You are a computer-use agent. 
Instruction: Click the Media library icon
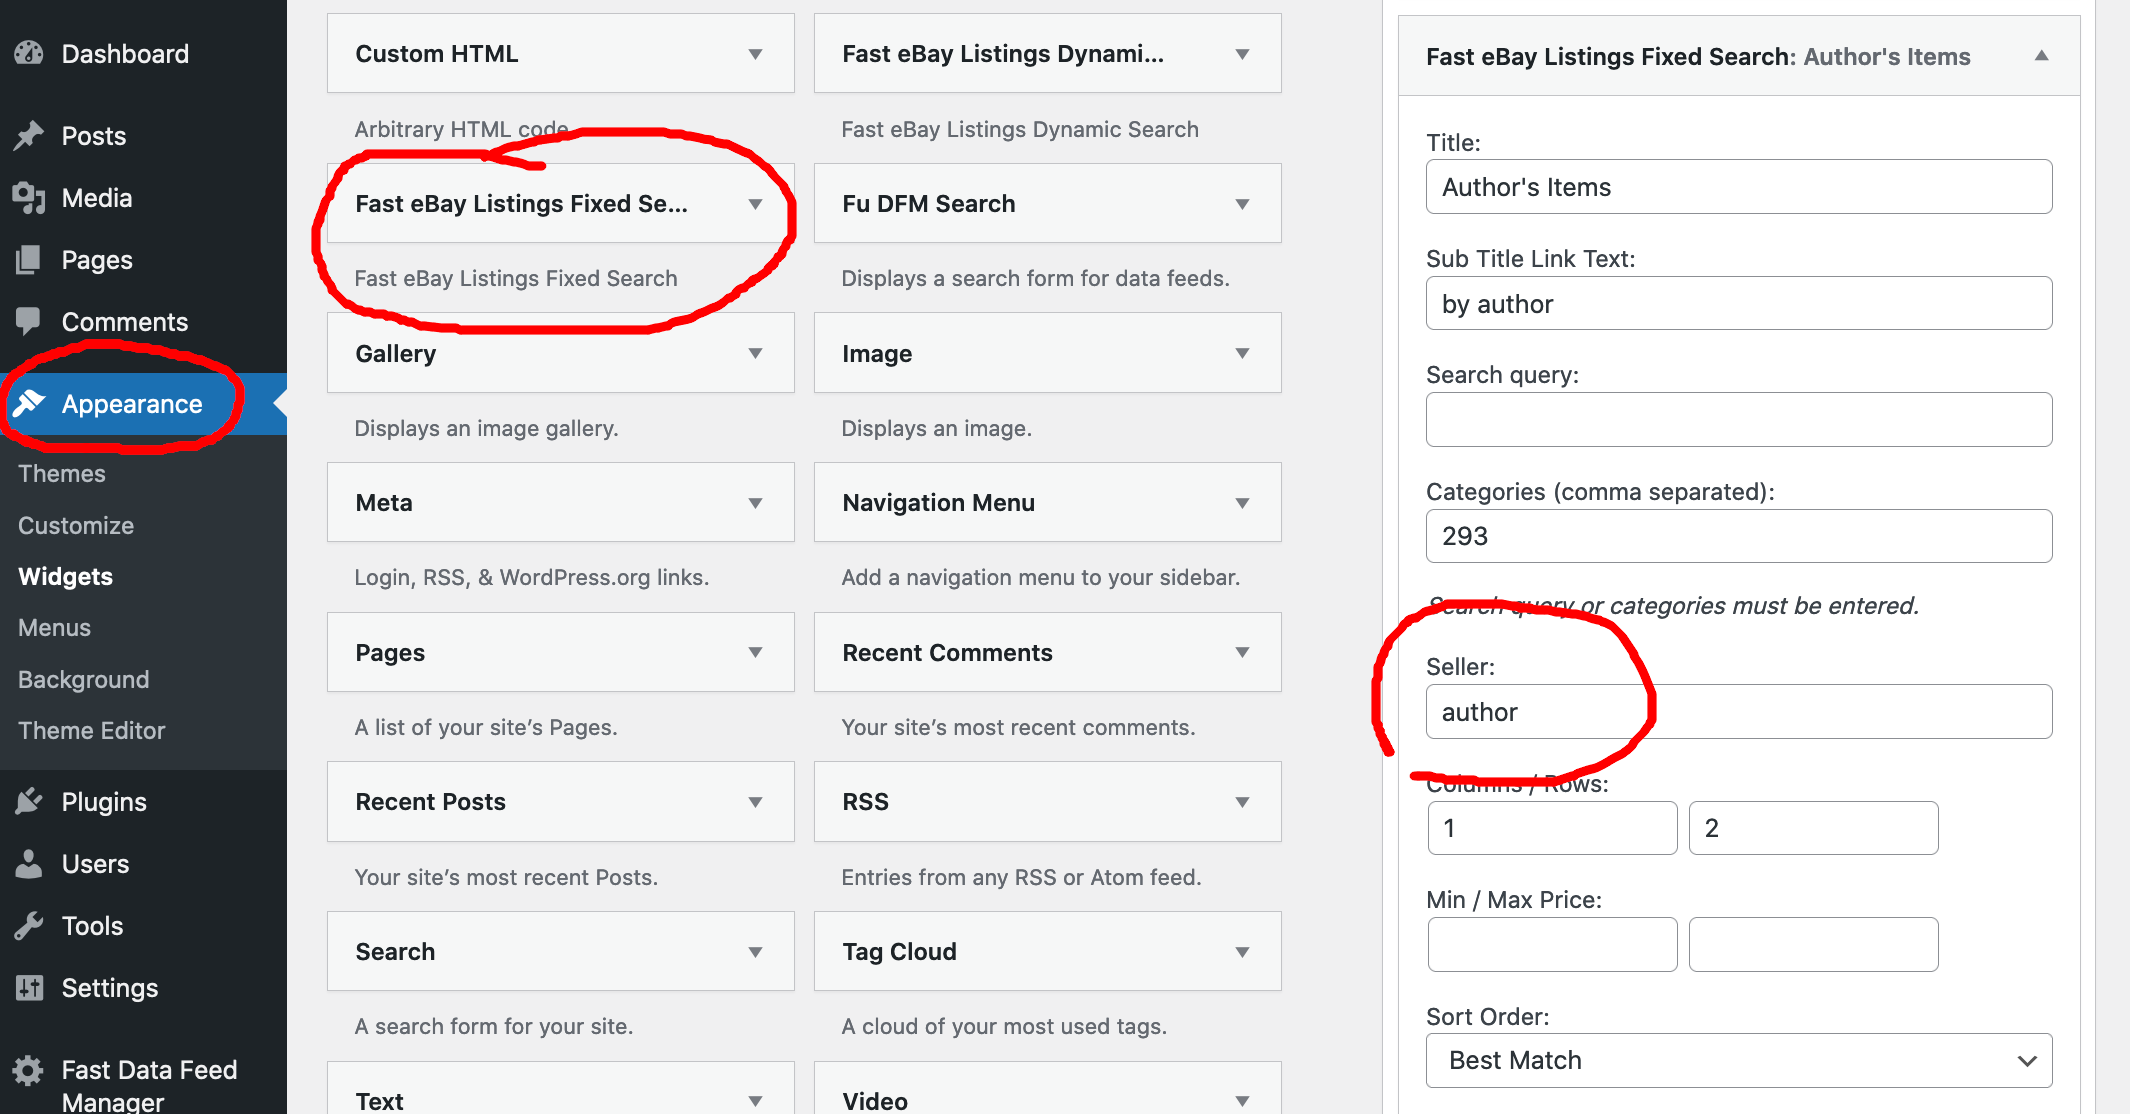[29, 197]
